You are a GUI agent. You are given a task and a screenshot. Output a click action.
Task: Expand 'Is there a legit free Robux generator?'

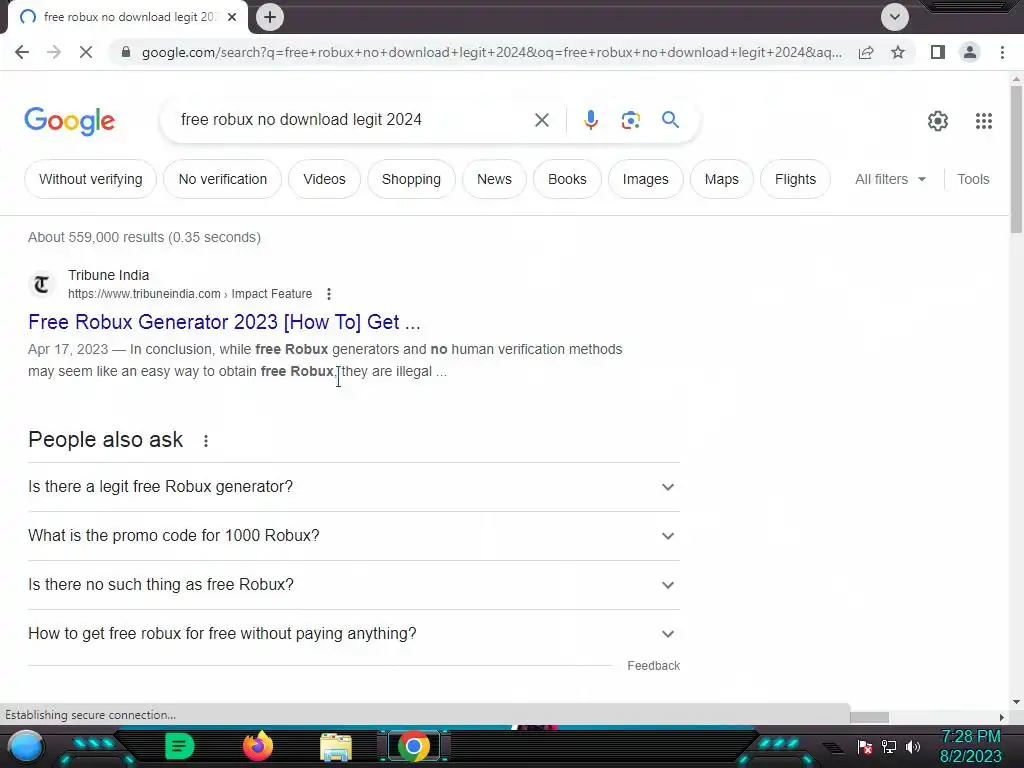pyautogui.click(x=353, y=487)
